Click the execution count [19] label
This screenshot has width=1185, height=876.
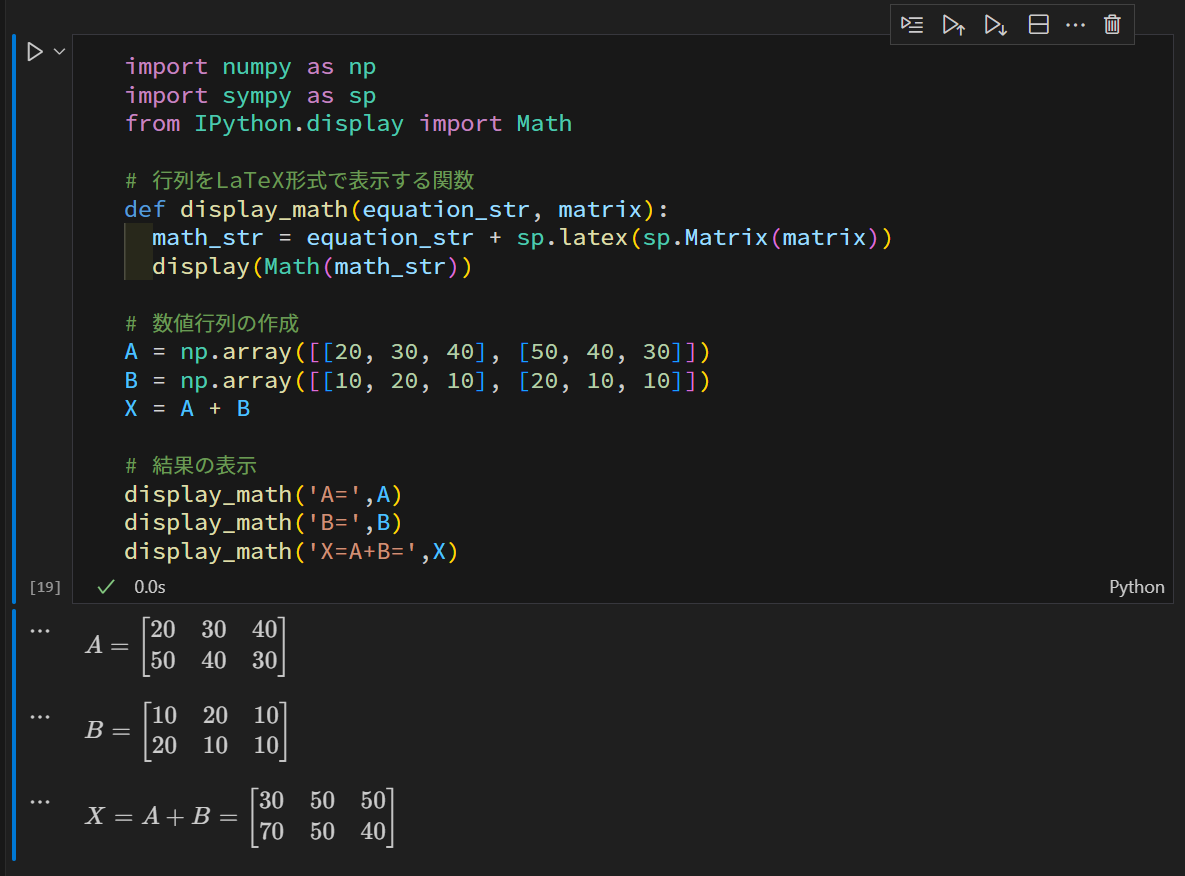45,587
